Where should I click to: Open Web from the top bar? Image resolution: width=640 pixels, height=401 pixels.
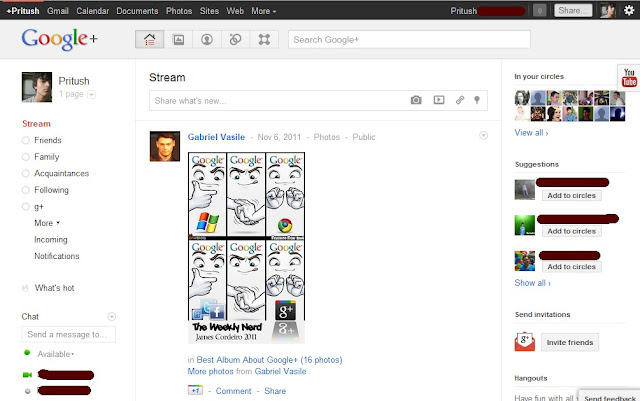pos(235,11)
